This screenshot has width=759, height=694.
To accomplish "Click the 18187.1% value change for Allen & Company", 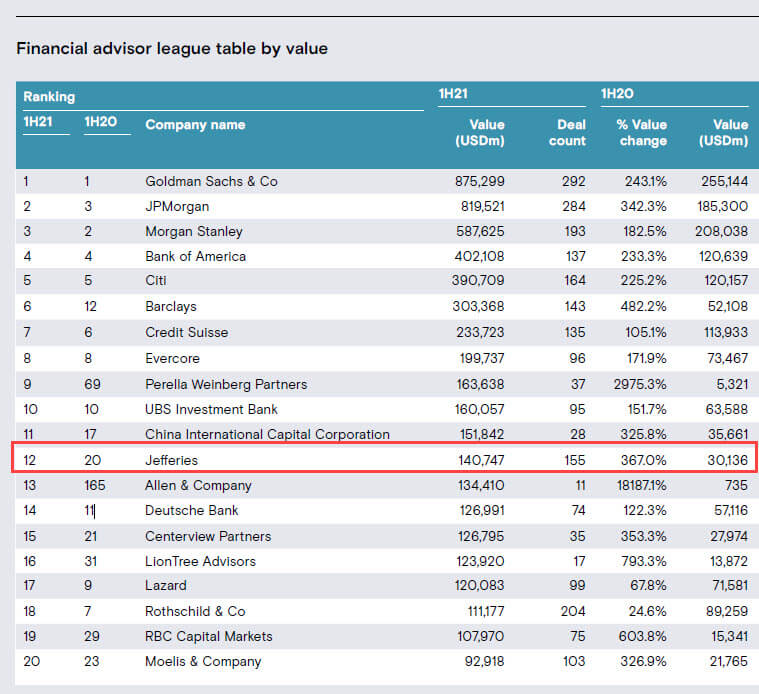I will click(642, 485).
